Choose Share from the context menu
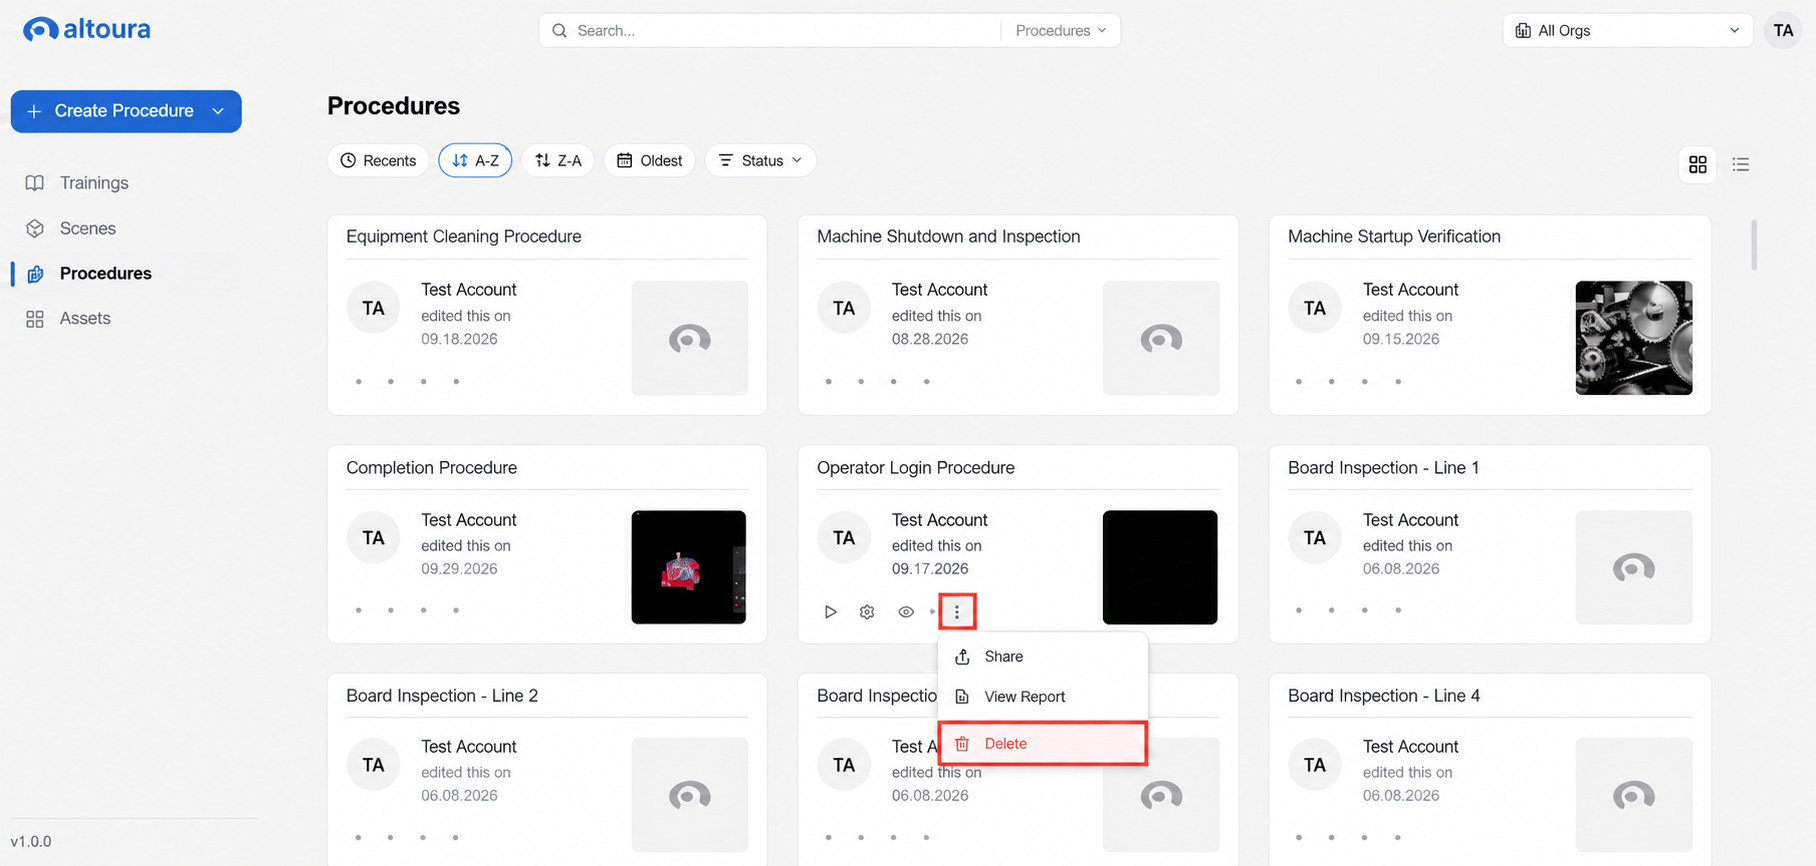The image size is (1816, 866). click(1042, 656)
